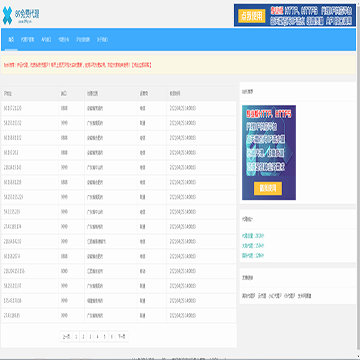Click the first link in the bottom sidebar box
This screenshot has height=360, width=360.
click(x=249, y=296)
